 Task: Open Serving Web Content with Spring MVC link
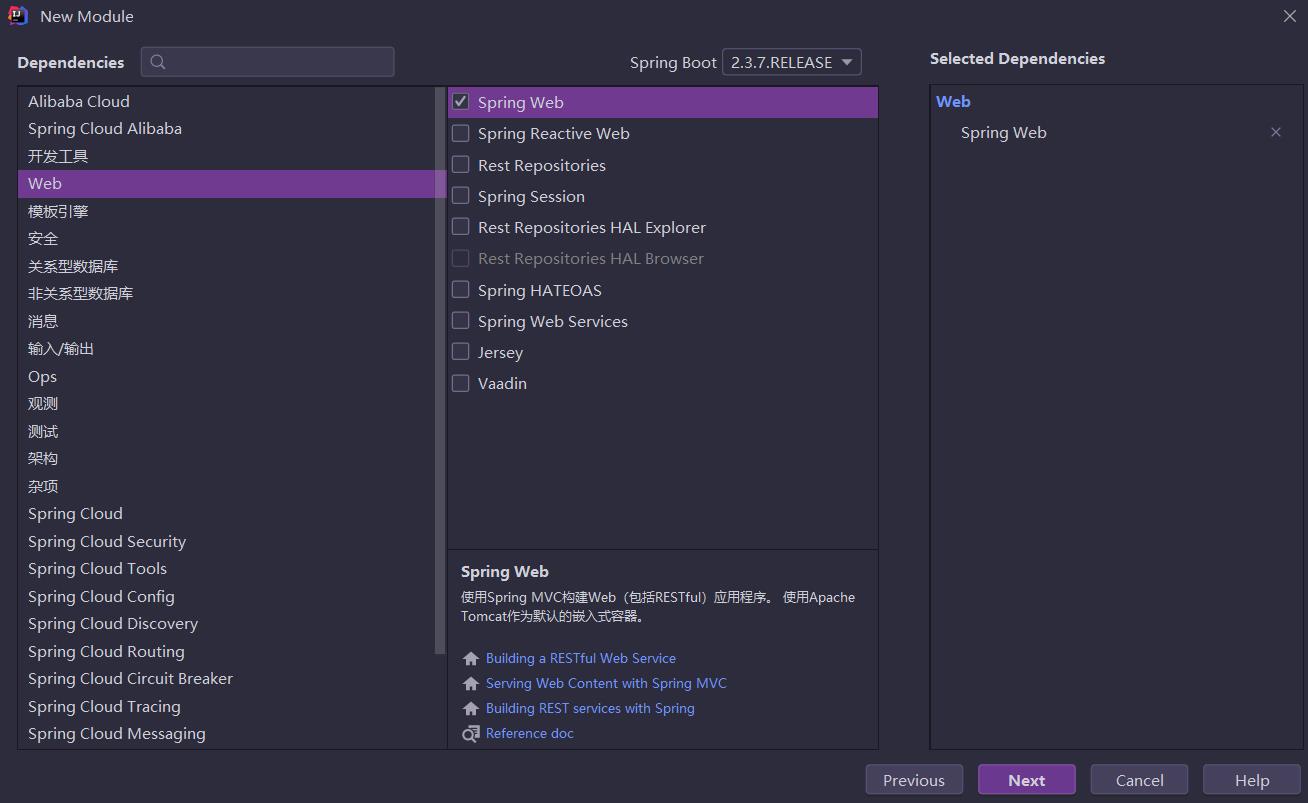tap(606, 683)
